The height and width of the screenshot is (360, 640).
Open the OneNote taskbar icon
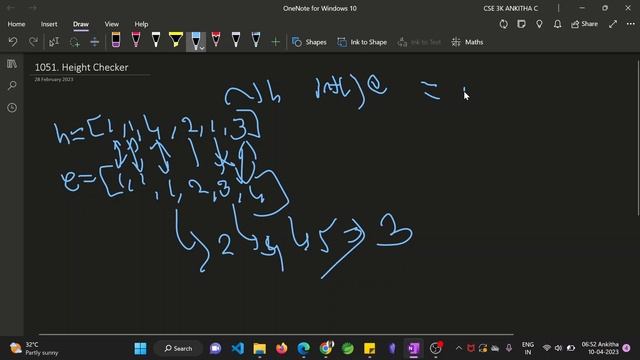pos(413,348)
